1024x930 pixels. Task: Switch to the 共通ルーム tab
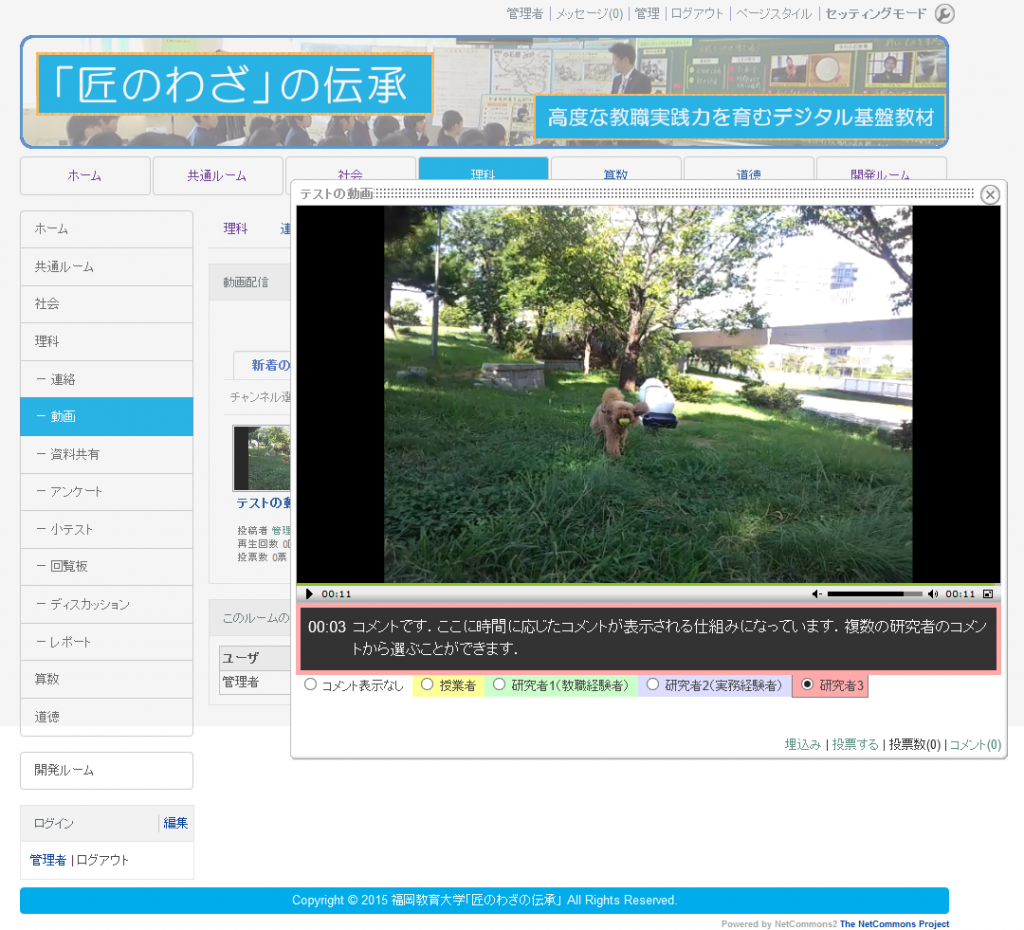pyautogui.click(x=217, y=176)
